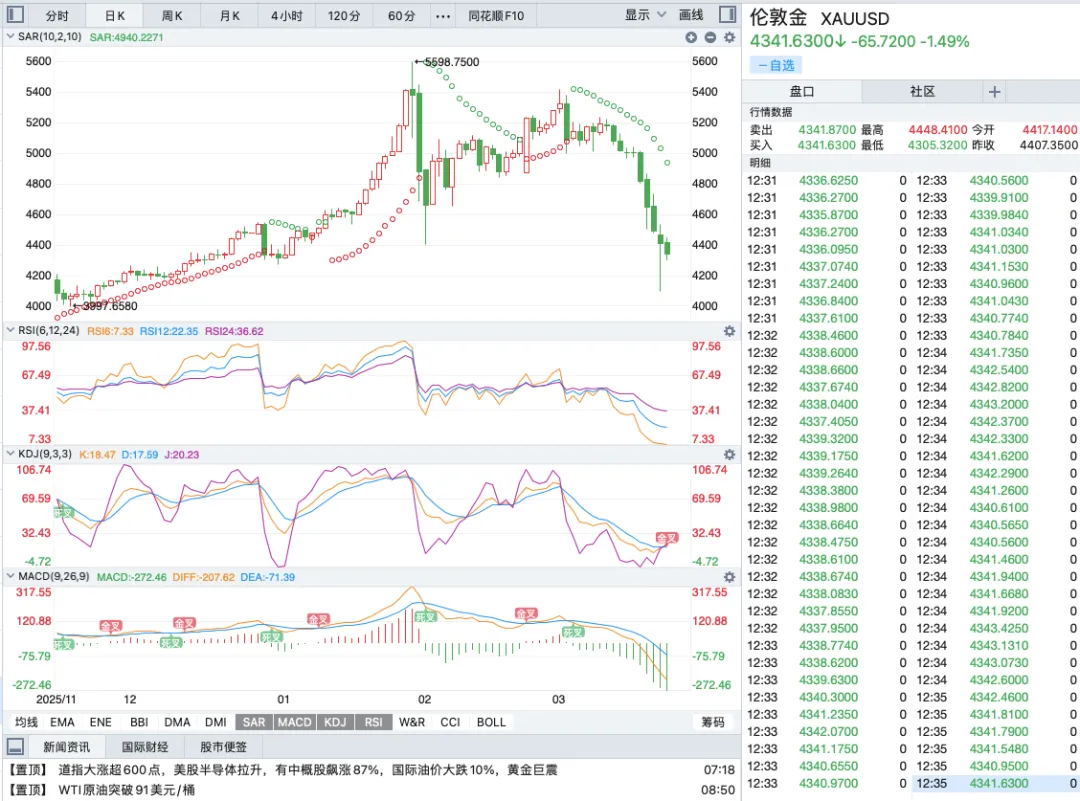Add a new tab with plus icon

pos(995,91)
